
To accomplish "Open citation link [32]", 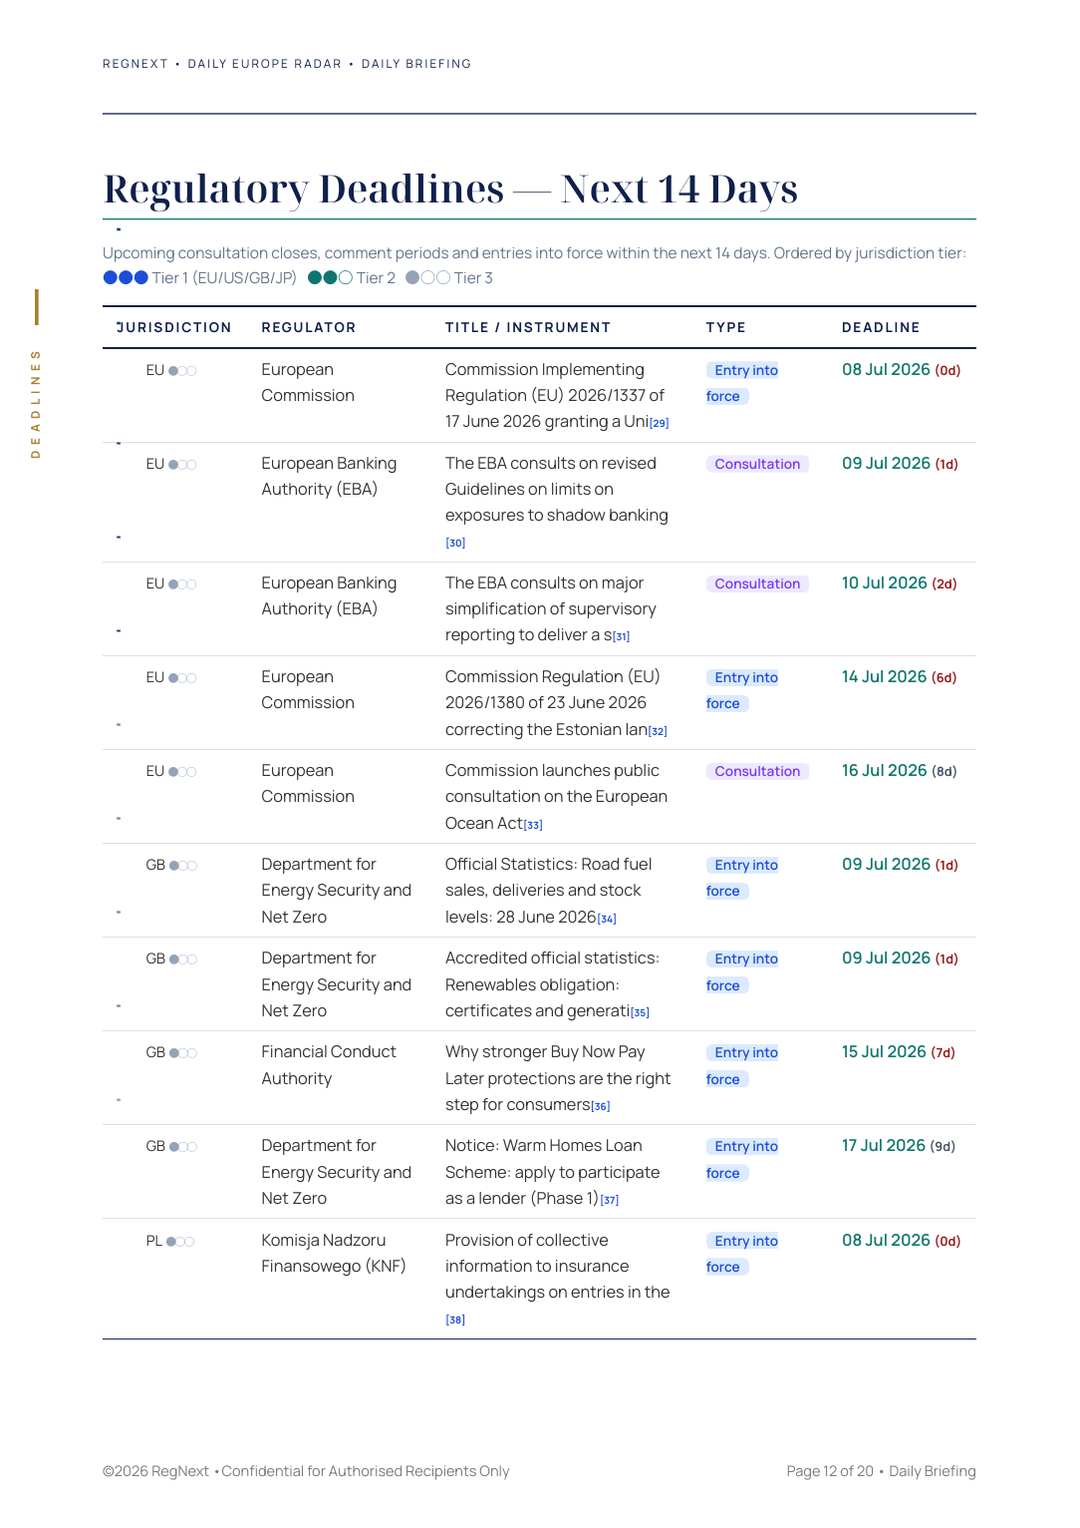I will pos(657,731).
